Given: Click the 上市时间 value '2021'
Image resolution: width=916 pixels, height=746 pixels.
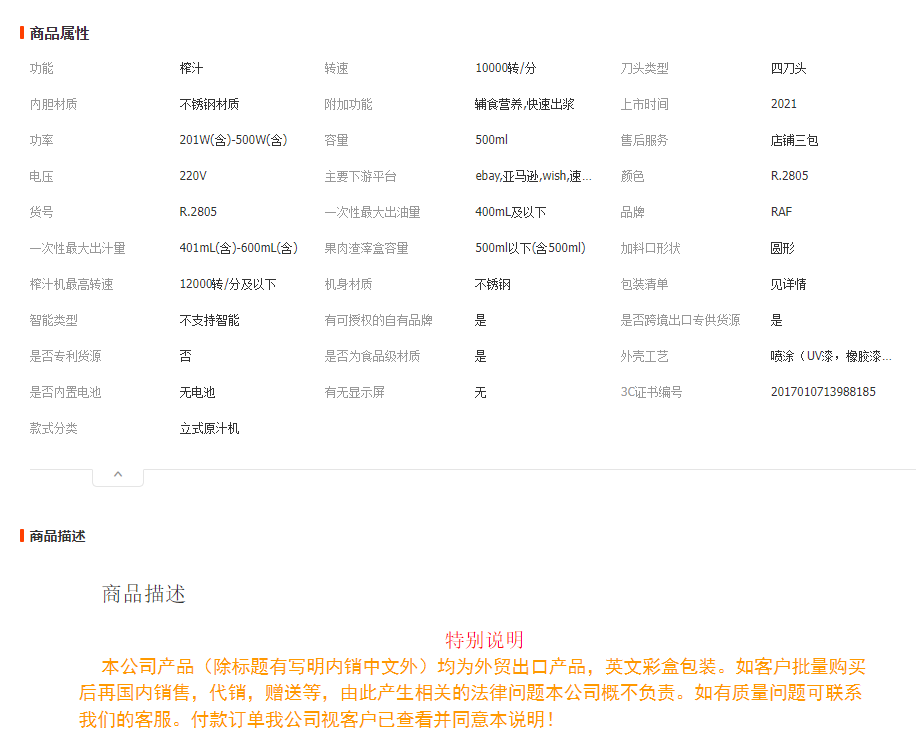Looking at the screenshot, I should (x=783, y=105).
